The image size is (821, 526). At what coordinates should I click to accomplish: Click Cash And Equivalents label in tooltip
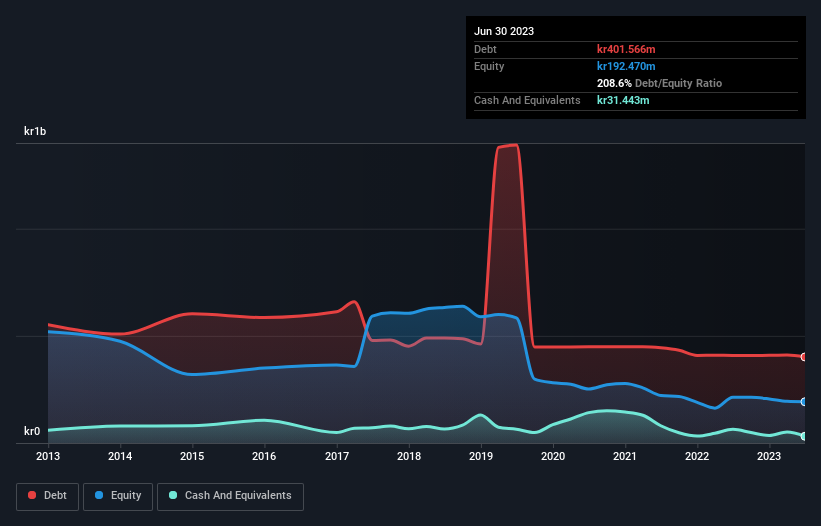527,100
